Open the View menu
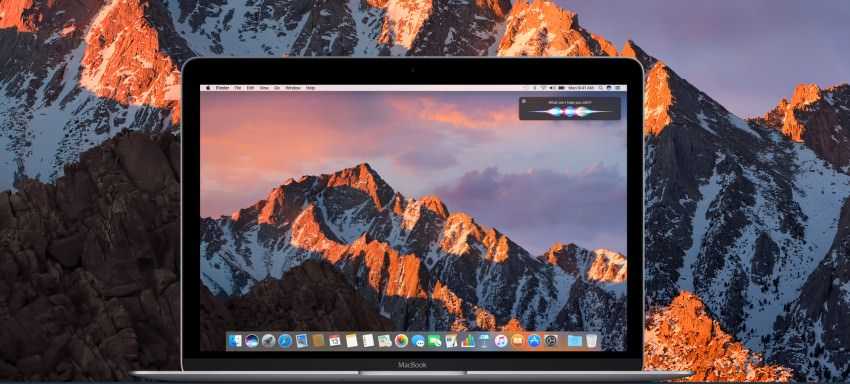This screenshot has width=850, height=384. 264,88
